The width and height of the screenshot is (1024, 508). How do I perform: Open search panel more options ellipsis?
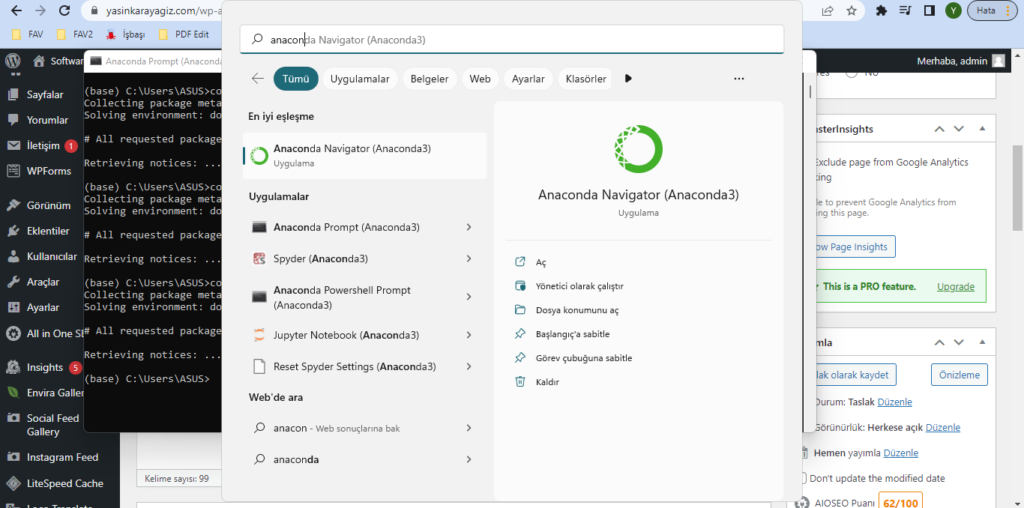click(739, 78)
